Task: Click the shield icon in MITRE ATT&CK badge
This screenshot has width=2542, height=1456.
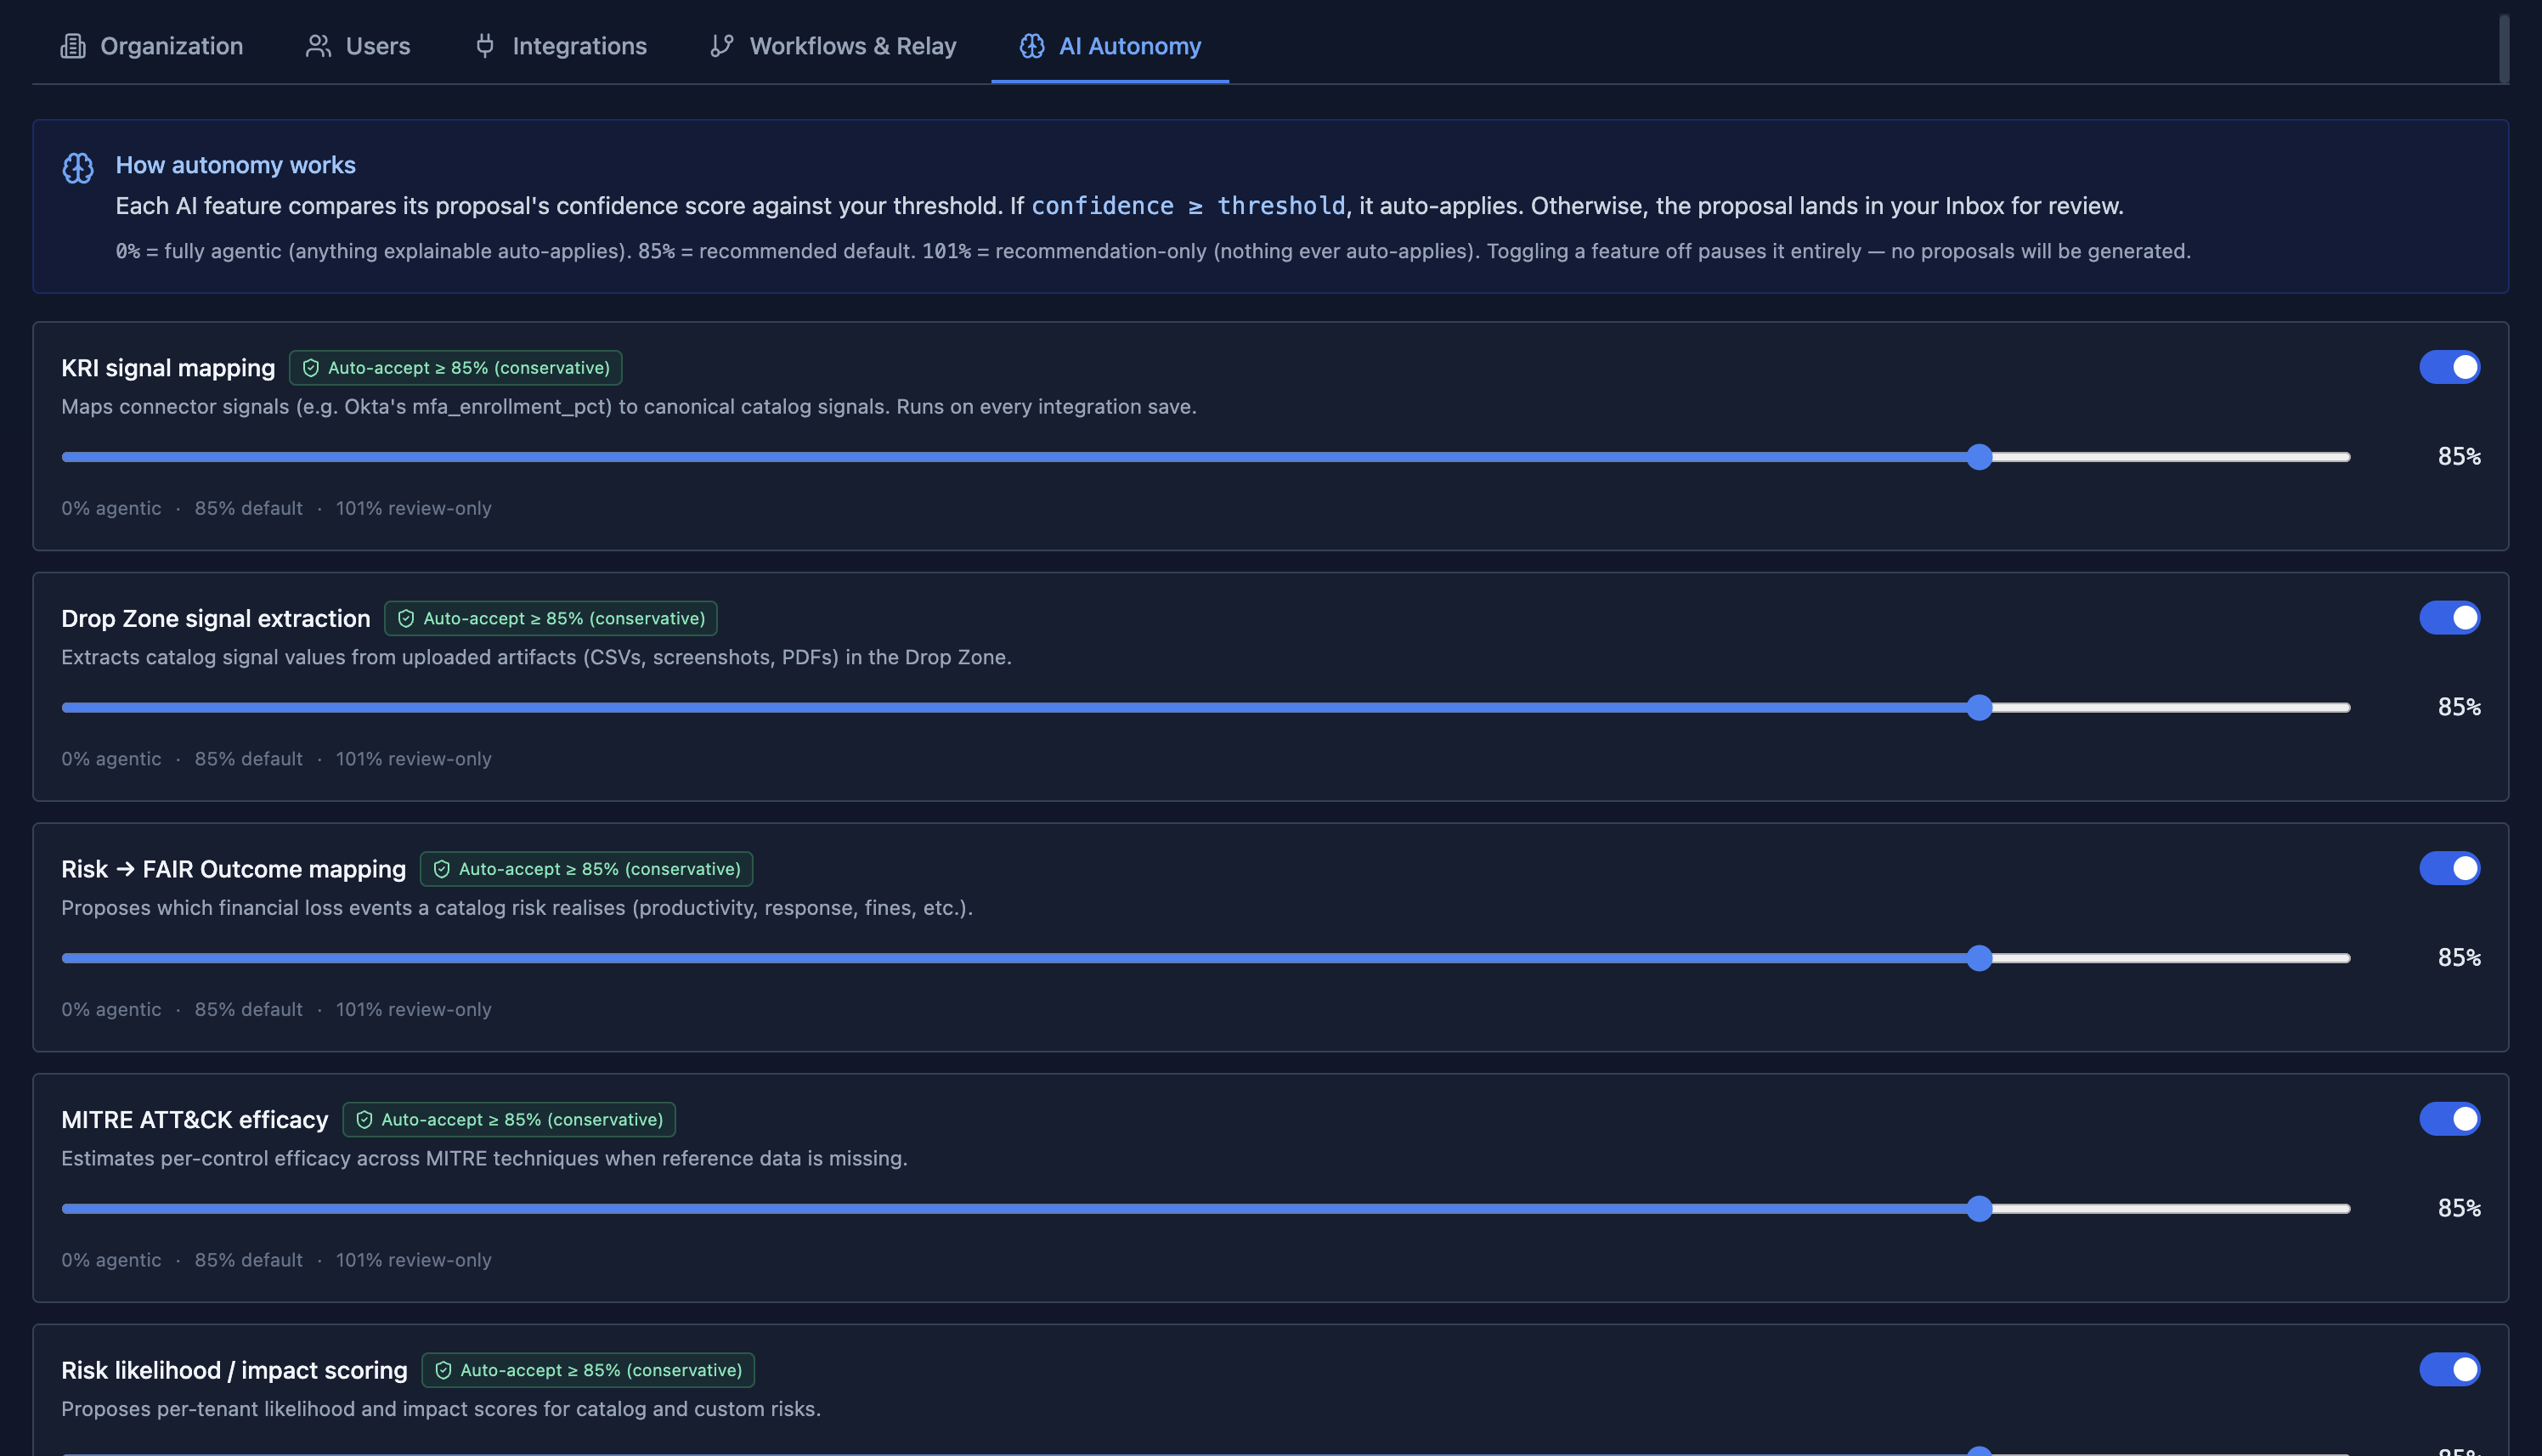Action: coord(365,1120)
